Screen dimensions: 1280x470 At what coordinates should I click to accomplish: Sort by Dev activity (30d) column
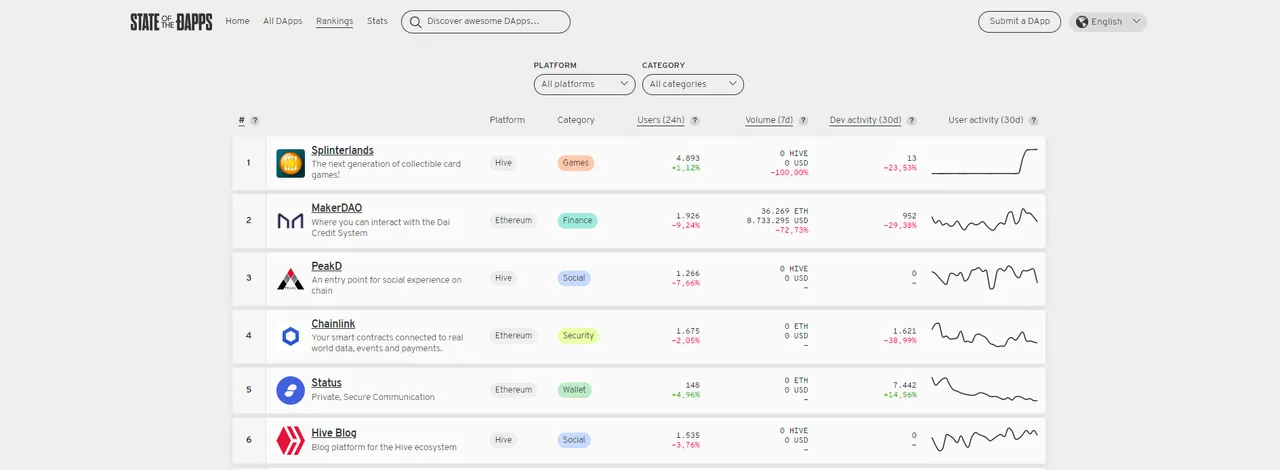[865, 120]
